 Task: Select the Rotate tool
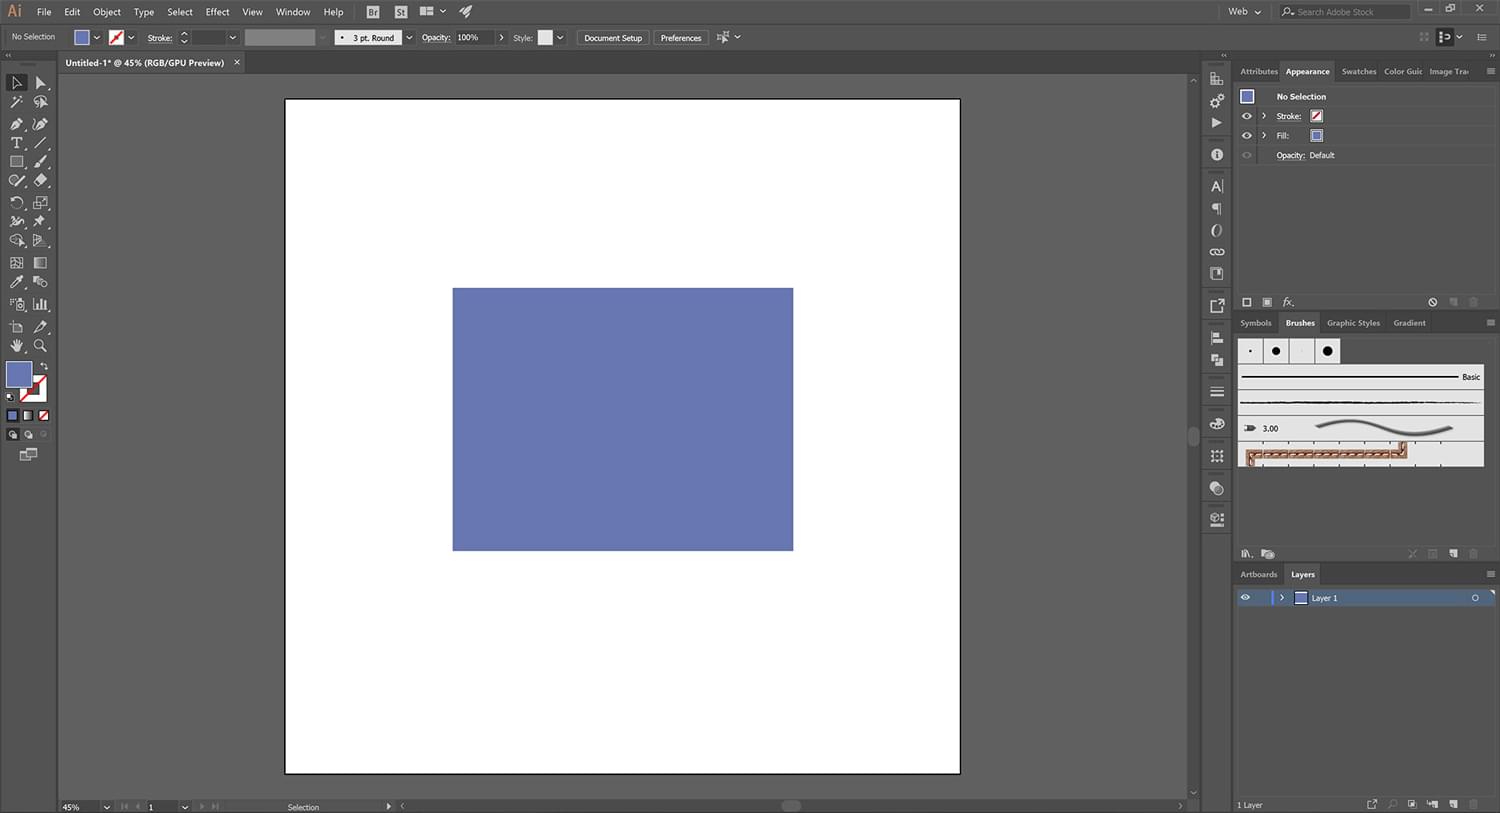17,202
